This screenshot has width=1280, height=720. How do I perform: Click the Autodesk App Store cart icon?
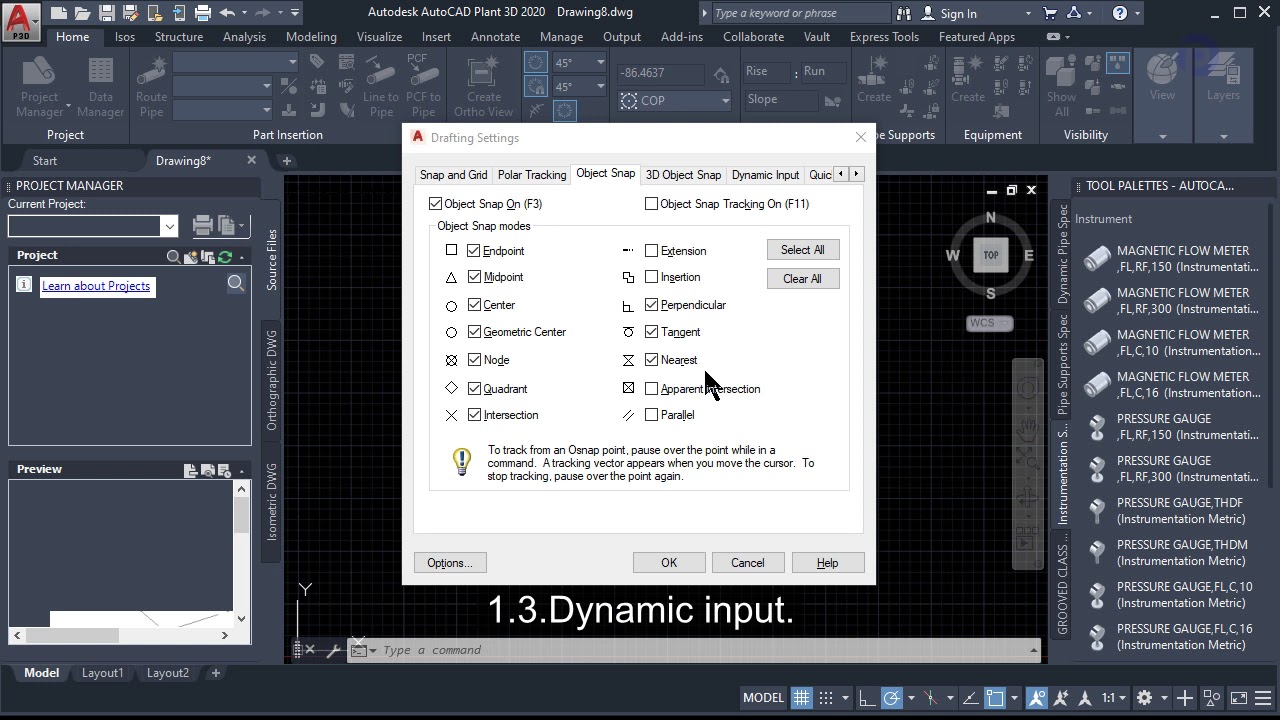pyautogui.click(x=1050, y=13)
